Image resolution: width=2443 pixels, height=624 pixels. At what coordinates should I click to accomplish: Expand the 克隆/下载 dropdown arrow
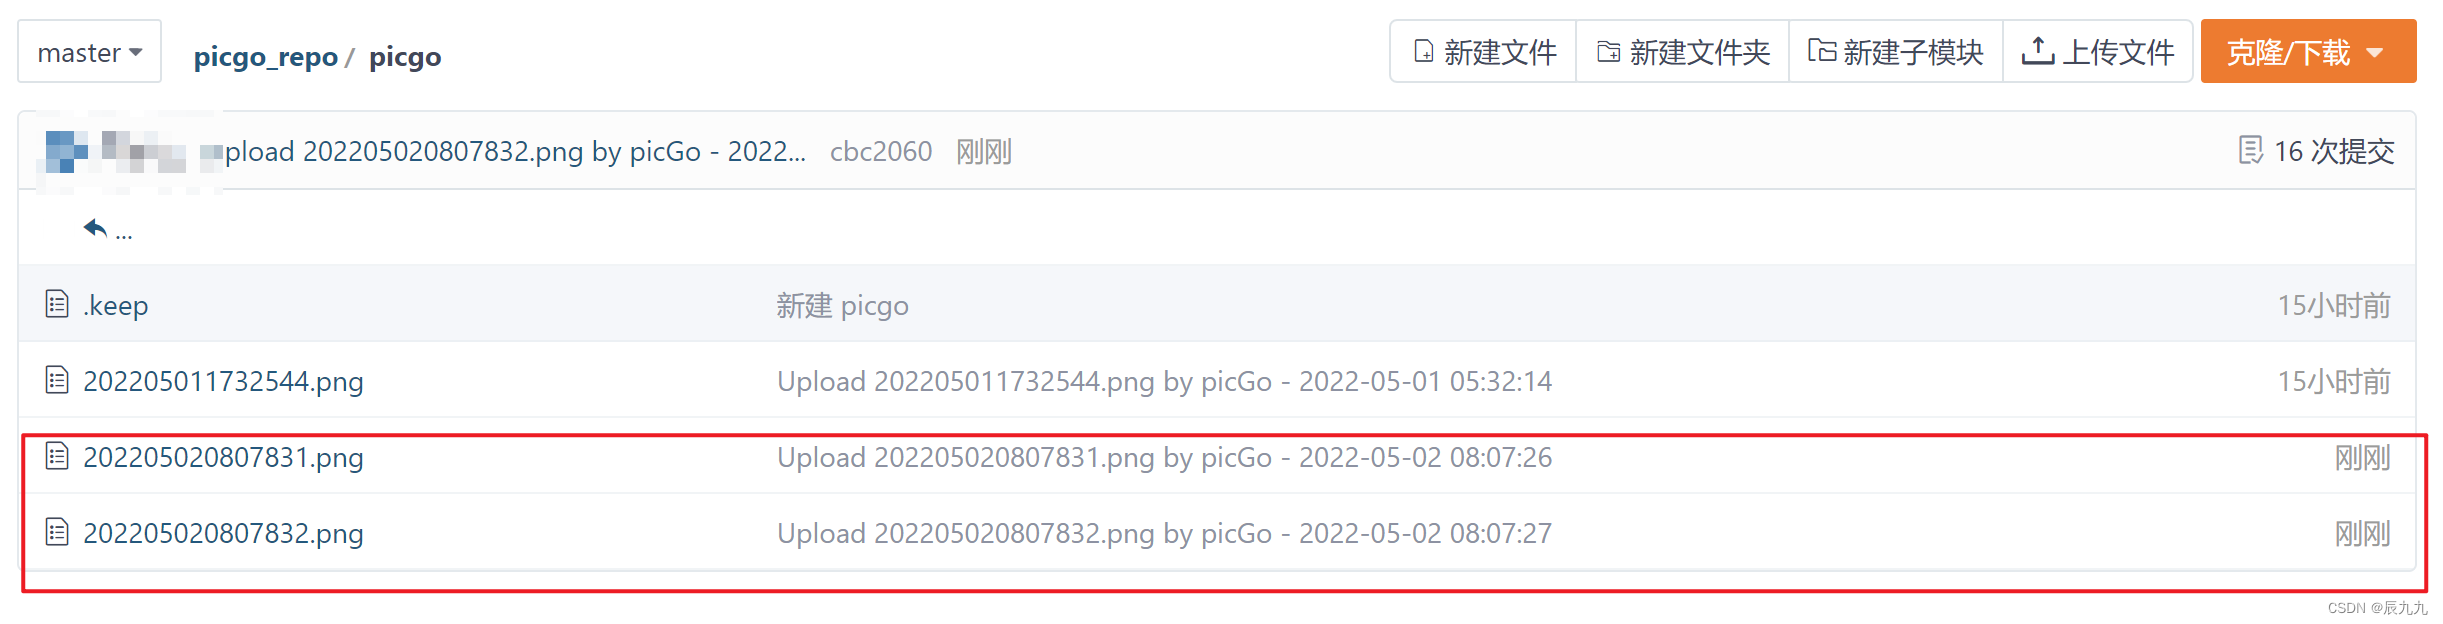pyautogui.click(x=2376, y=53)
